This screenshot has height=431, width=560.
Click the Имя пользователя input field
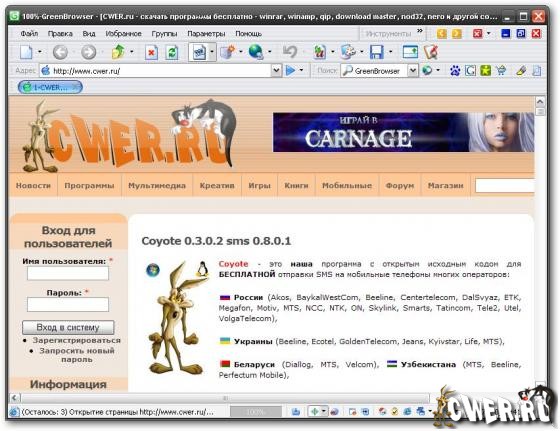pos(68,273)
